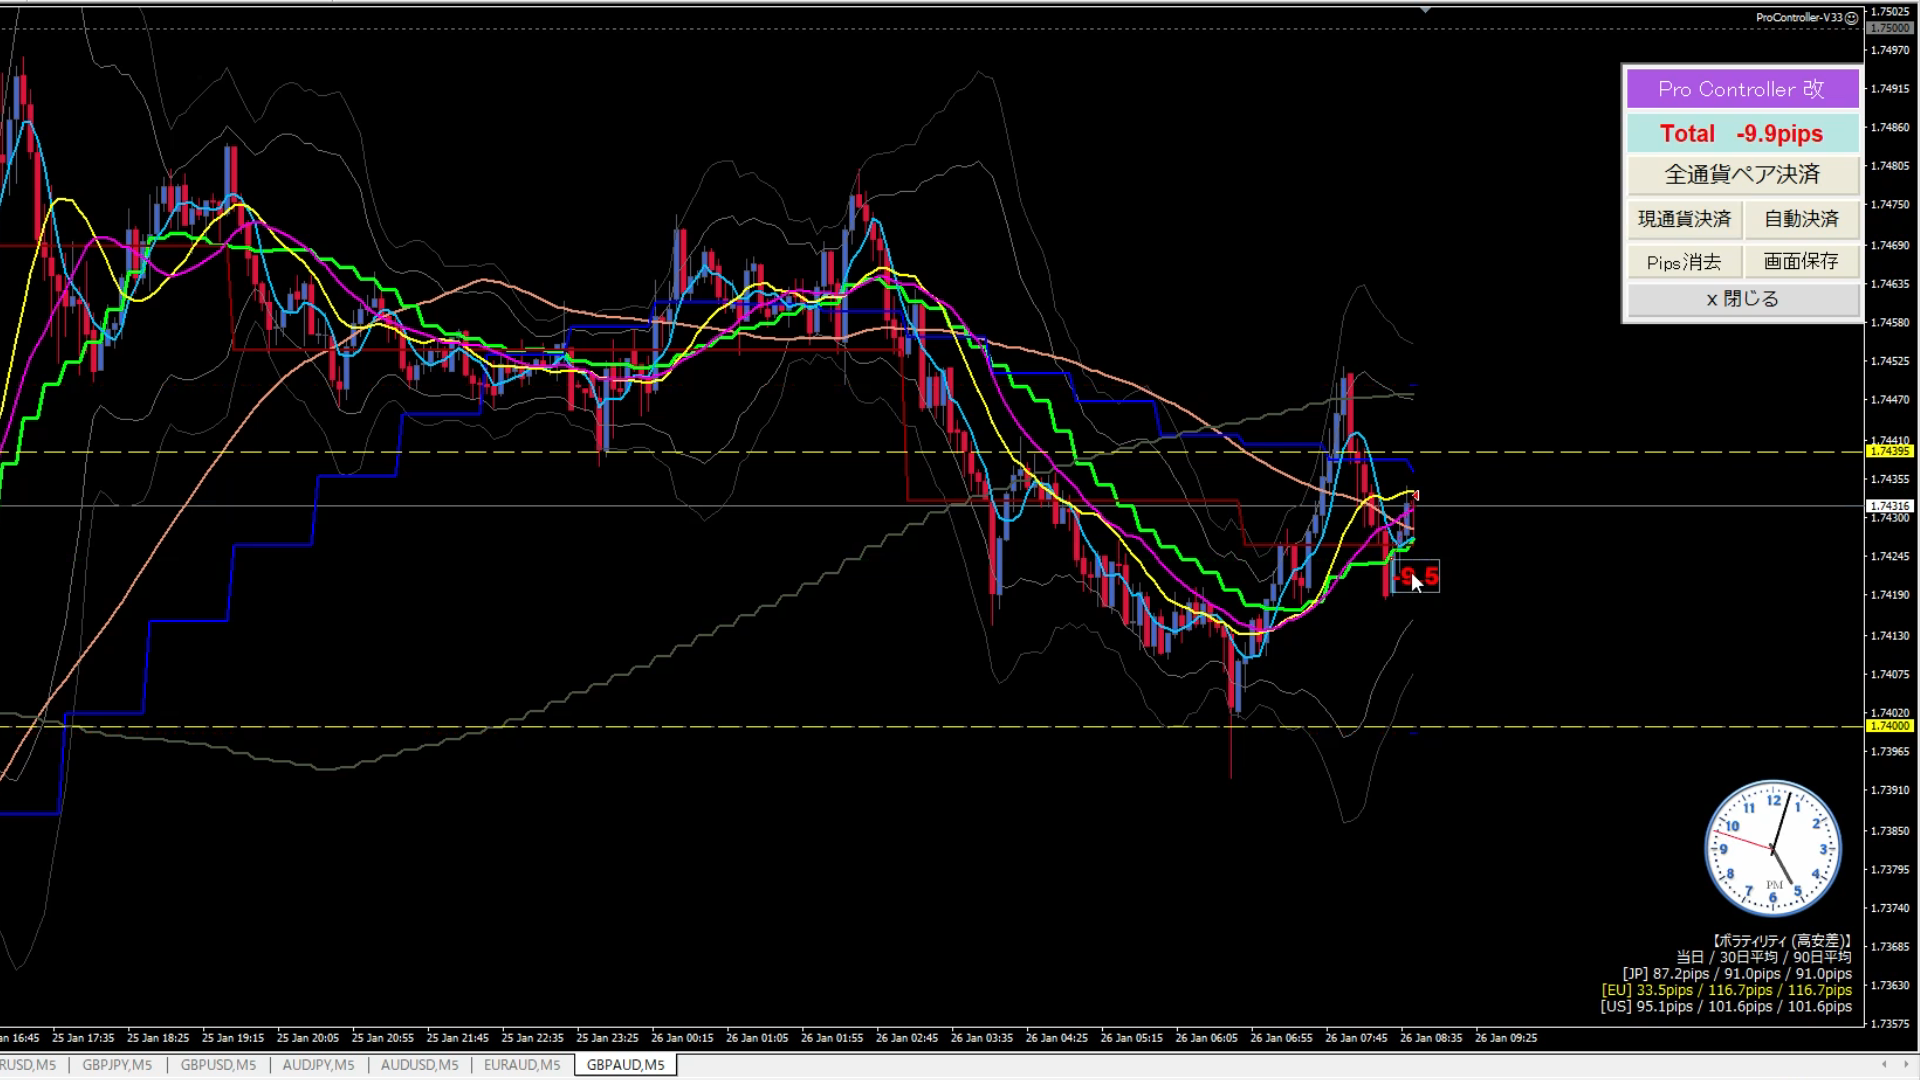Click the 26 Jan 08:35 time axis label
This screenshot has width=1920, height=1080.
point(1431,1038)
